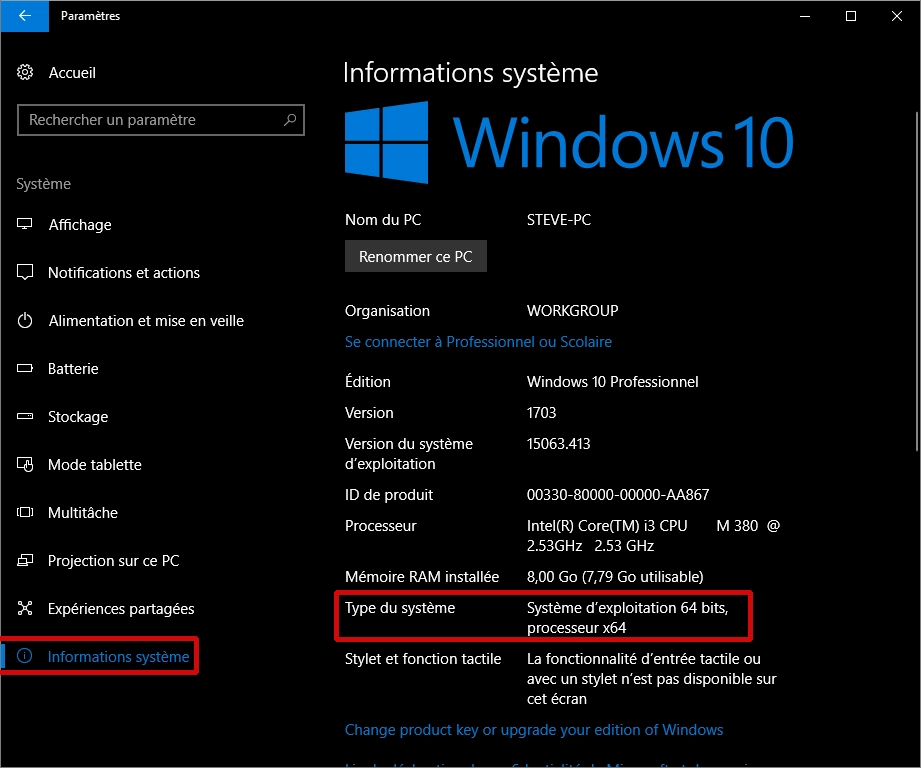Viewport: 921px width, 768px height.
Task: Select the Multitâche icon
Action: 26,513
